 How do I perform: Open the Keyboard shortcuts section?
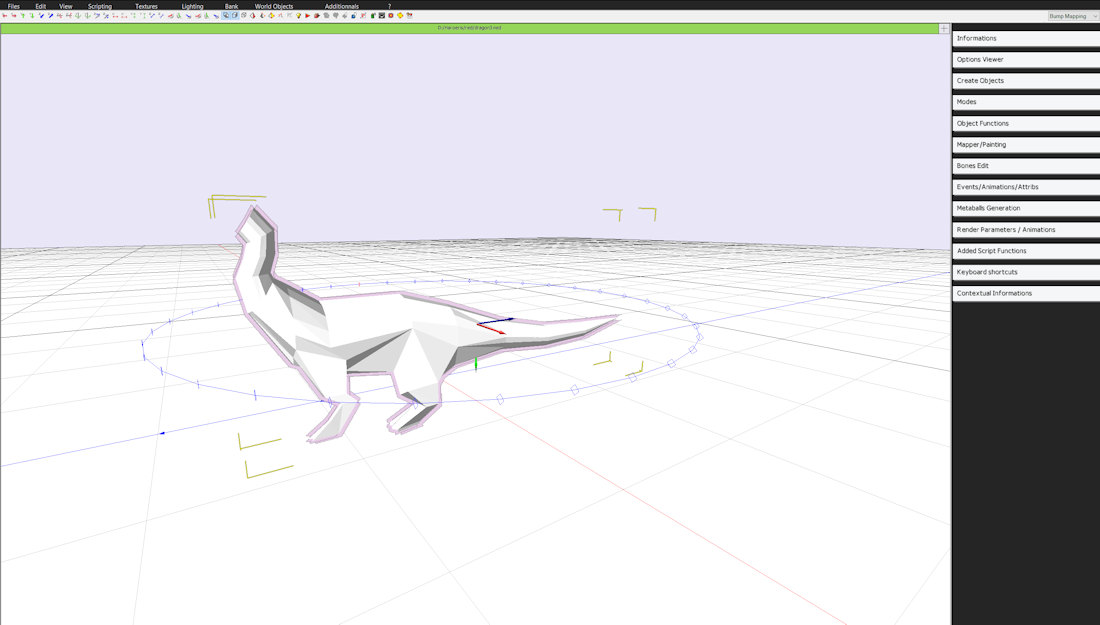pos(1026,272)
